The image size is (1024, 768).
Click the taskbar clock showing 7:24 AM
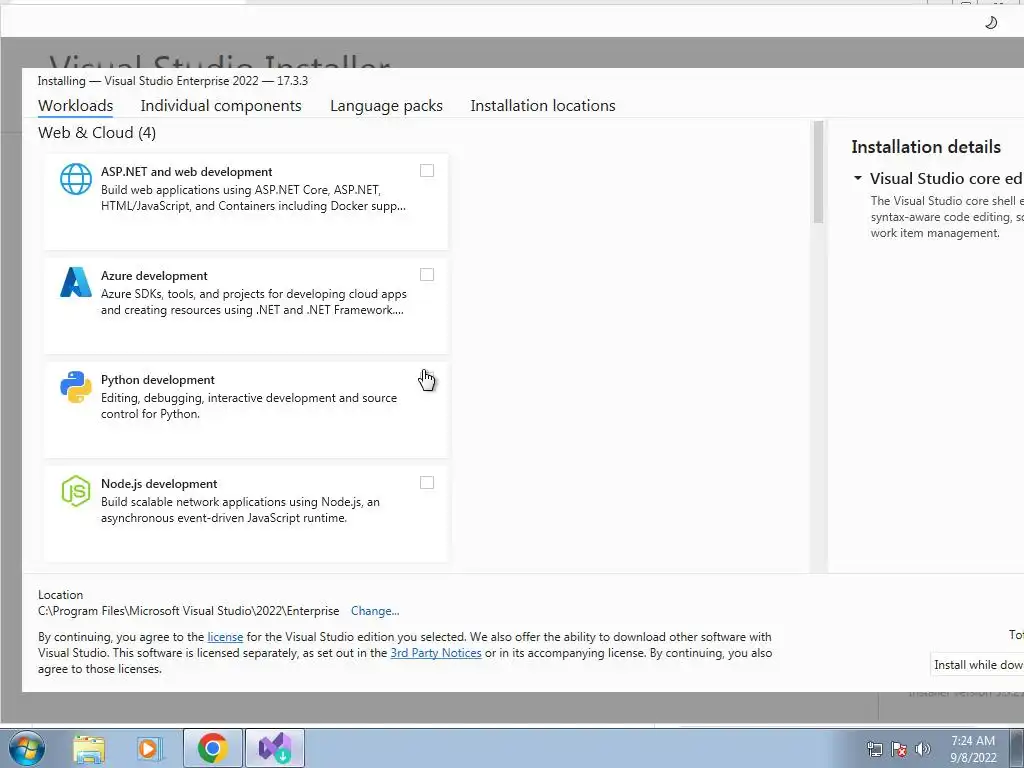coord(973,749)
